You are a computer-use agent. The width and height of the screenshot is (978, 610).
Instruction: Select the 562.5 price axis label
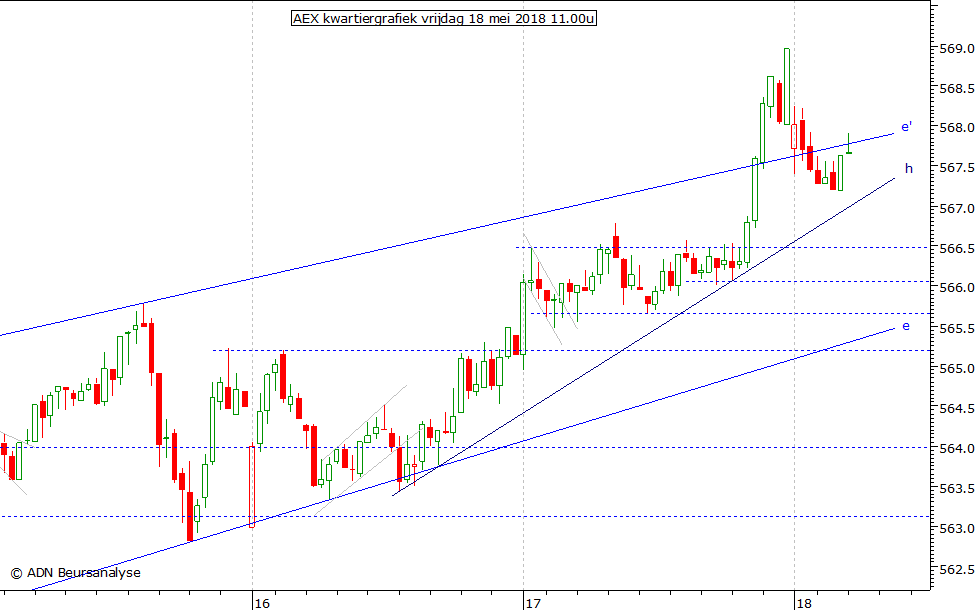(x=956, y=569)
